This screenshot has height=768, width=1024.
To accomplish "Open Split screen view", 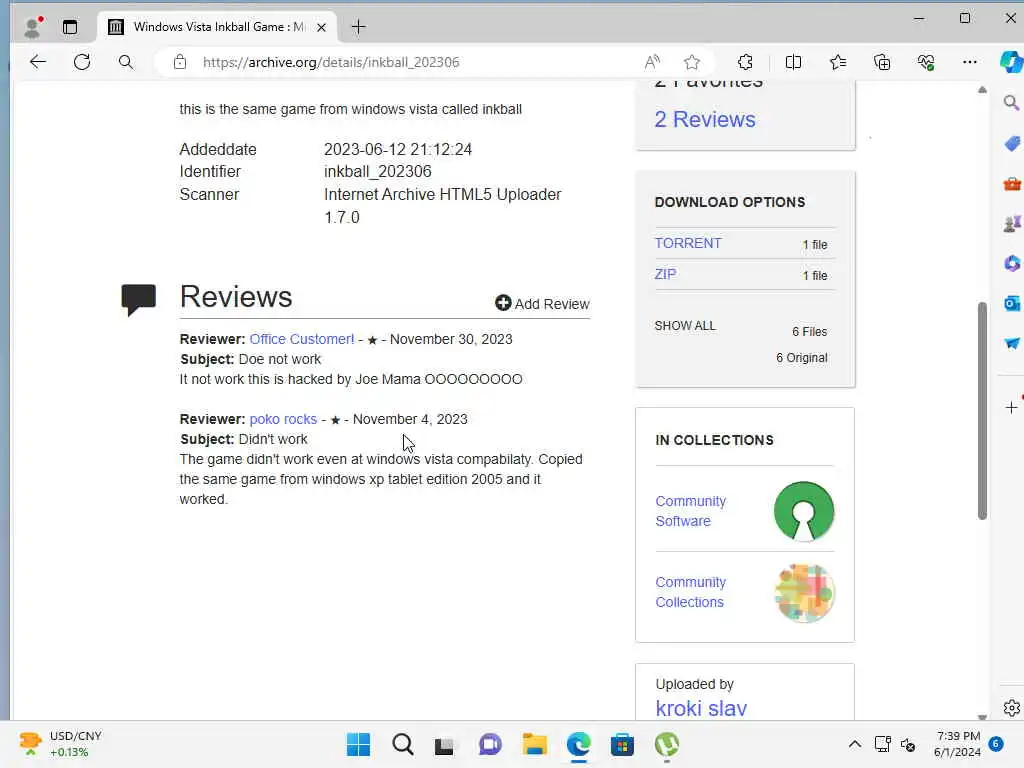I will click(793, 62).
